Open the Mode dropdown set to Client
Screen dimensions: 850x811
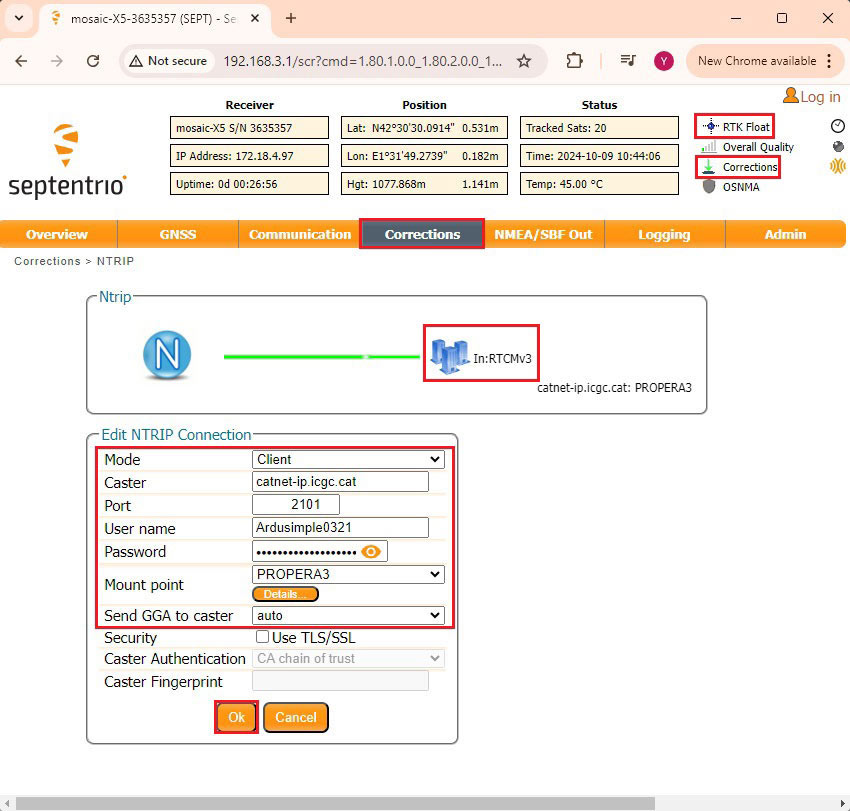(348, 460)
